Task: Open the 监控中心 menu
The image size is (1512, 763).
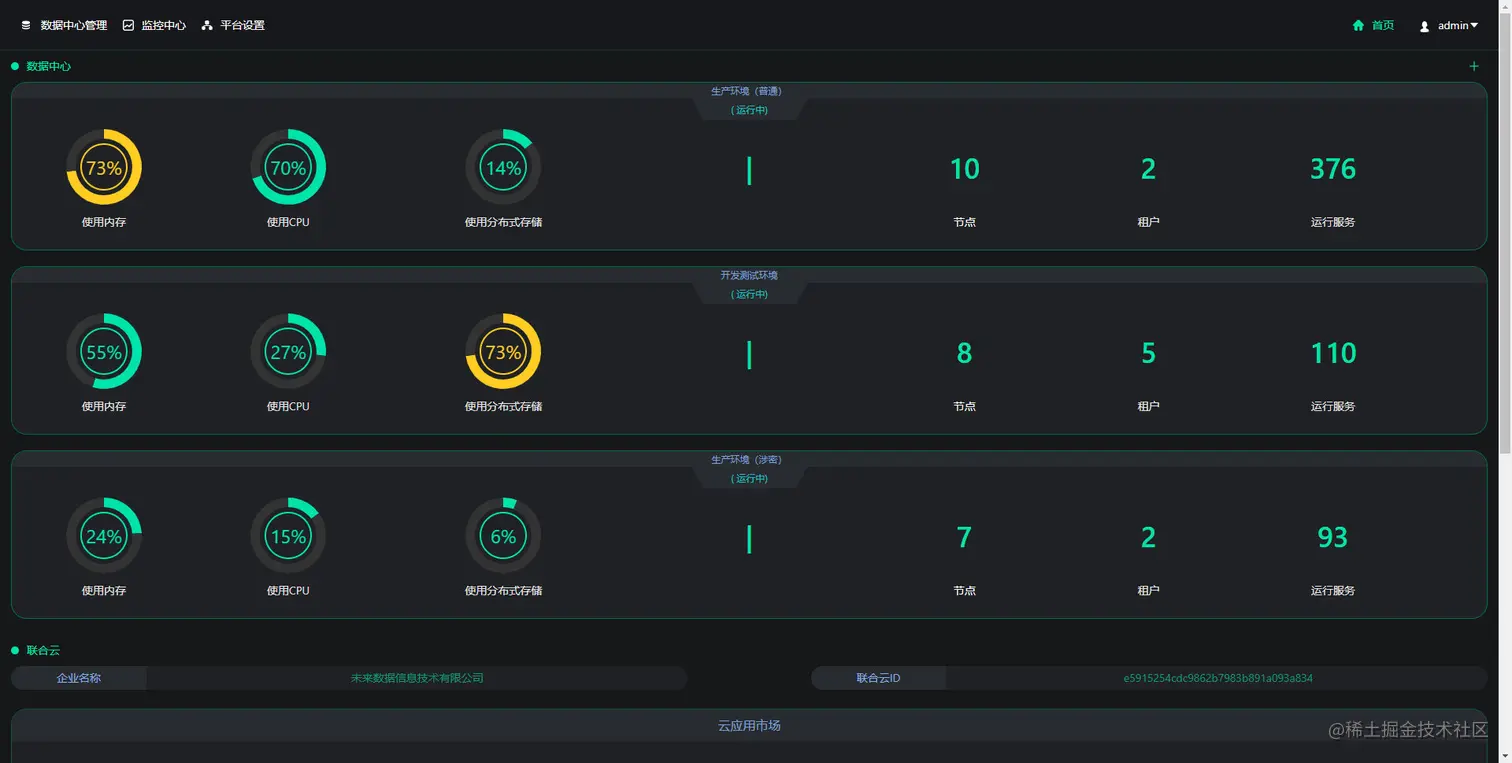Action: click(x=163, y=25)
